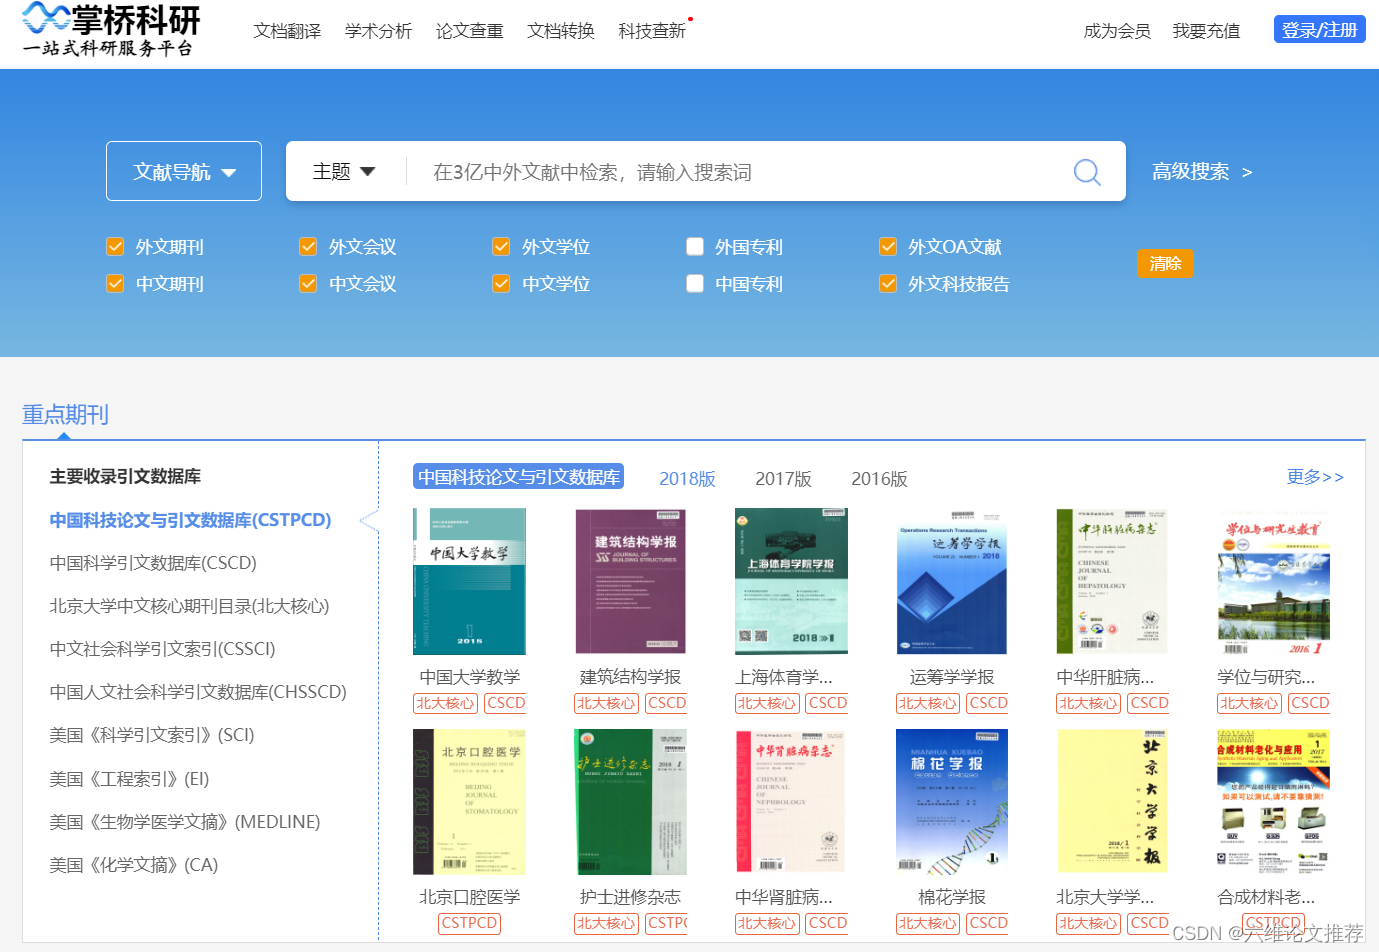Open the 北京大学学报 journal cover

[x=1112, y=802]
